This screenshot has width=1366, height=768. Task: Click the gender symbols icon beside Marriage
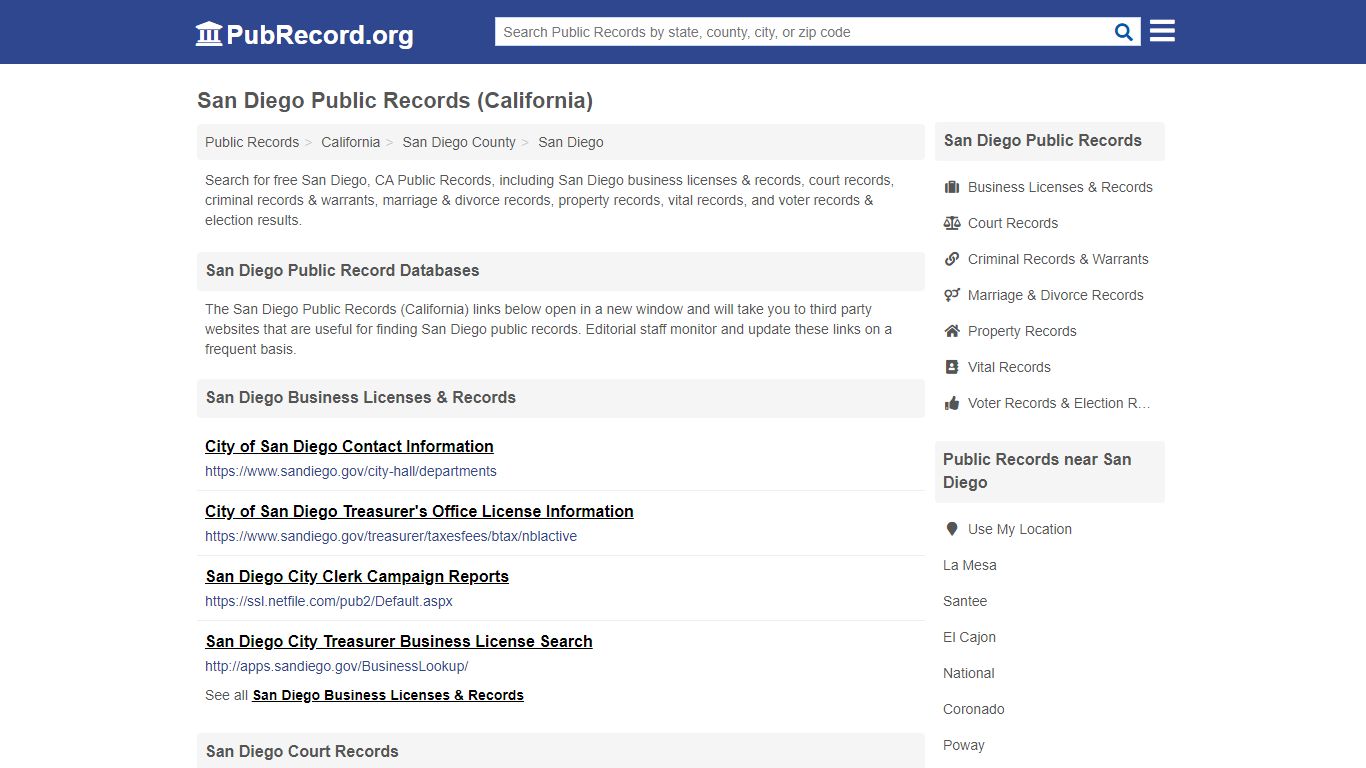pos(952,295)
